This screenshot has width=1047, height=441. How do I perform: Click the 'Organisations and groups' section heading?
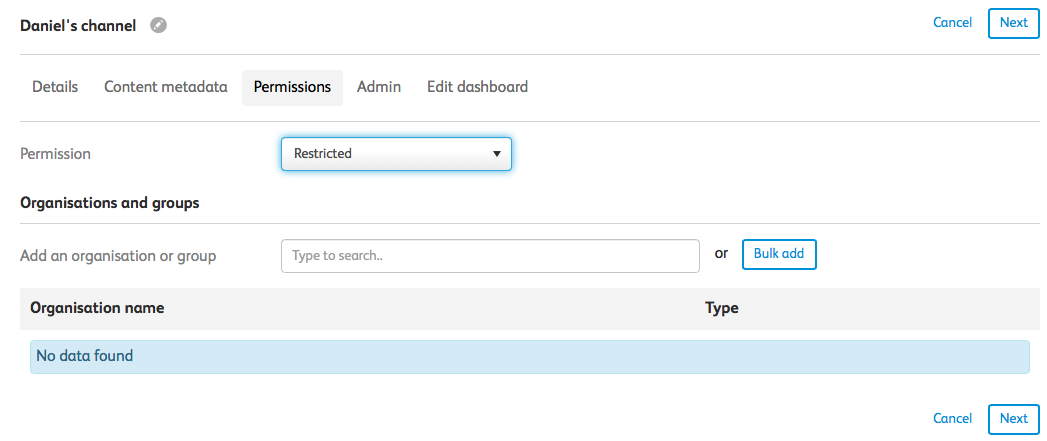coord(110,203)
